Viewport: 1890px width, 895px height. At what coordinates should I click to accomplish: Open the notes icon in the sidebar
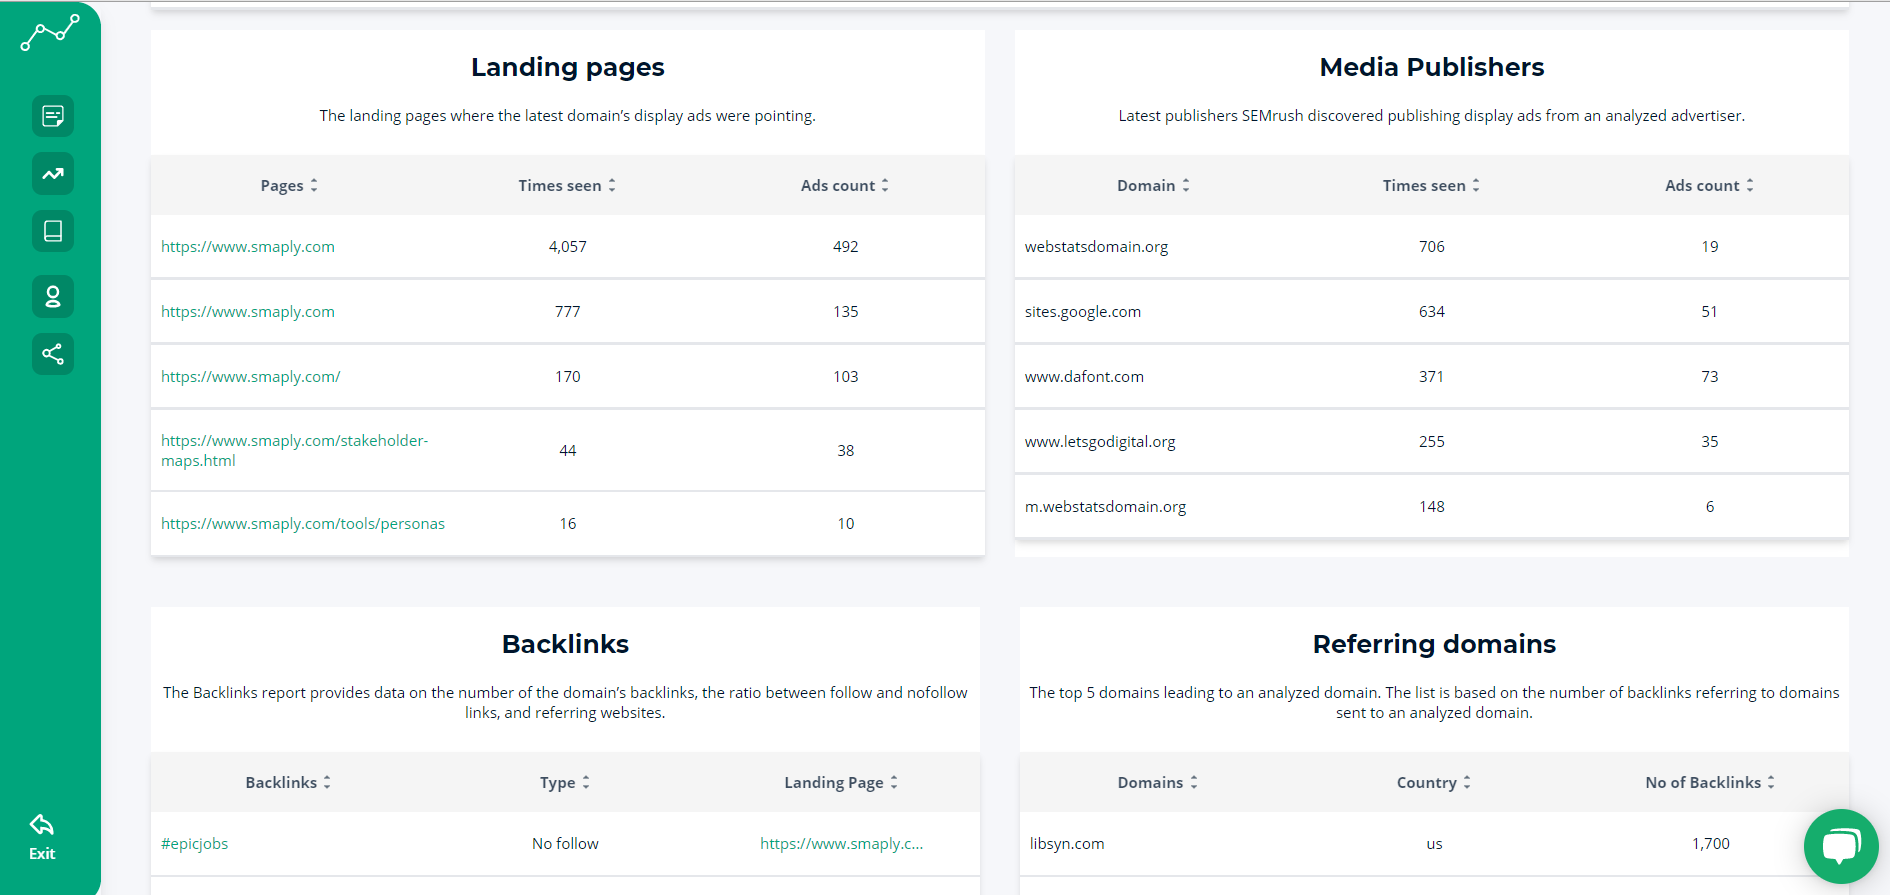pos(53,116)
